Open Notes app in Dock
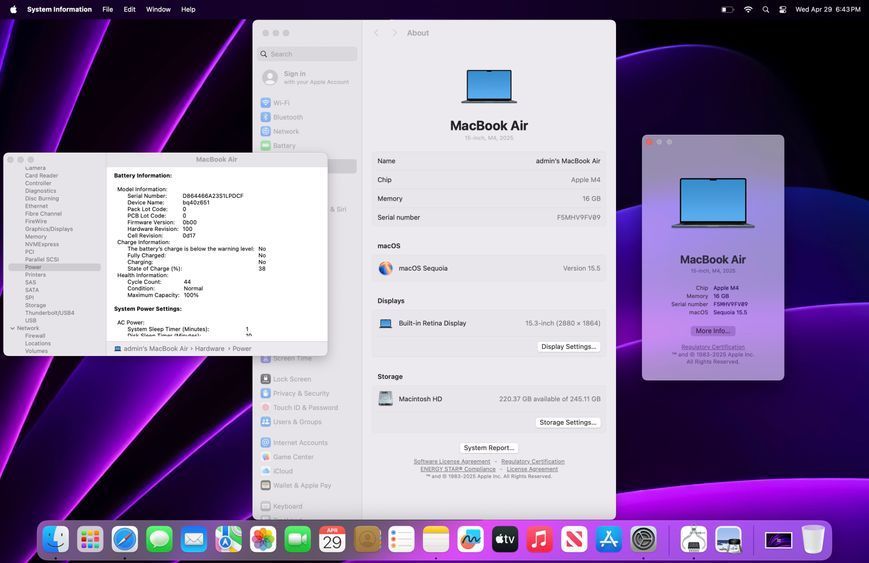The height and width of the screenshot is (563, 869). (x=436, y=539)
